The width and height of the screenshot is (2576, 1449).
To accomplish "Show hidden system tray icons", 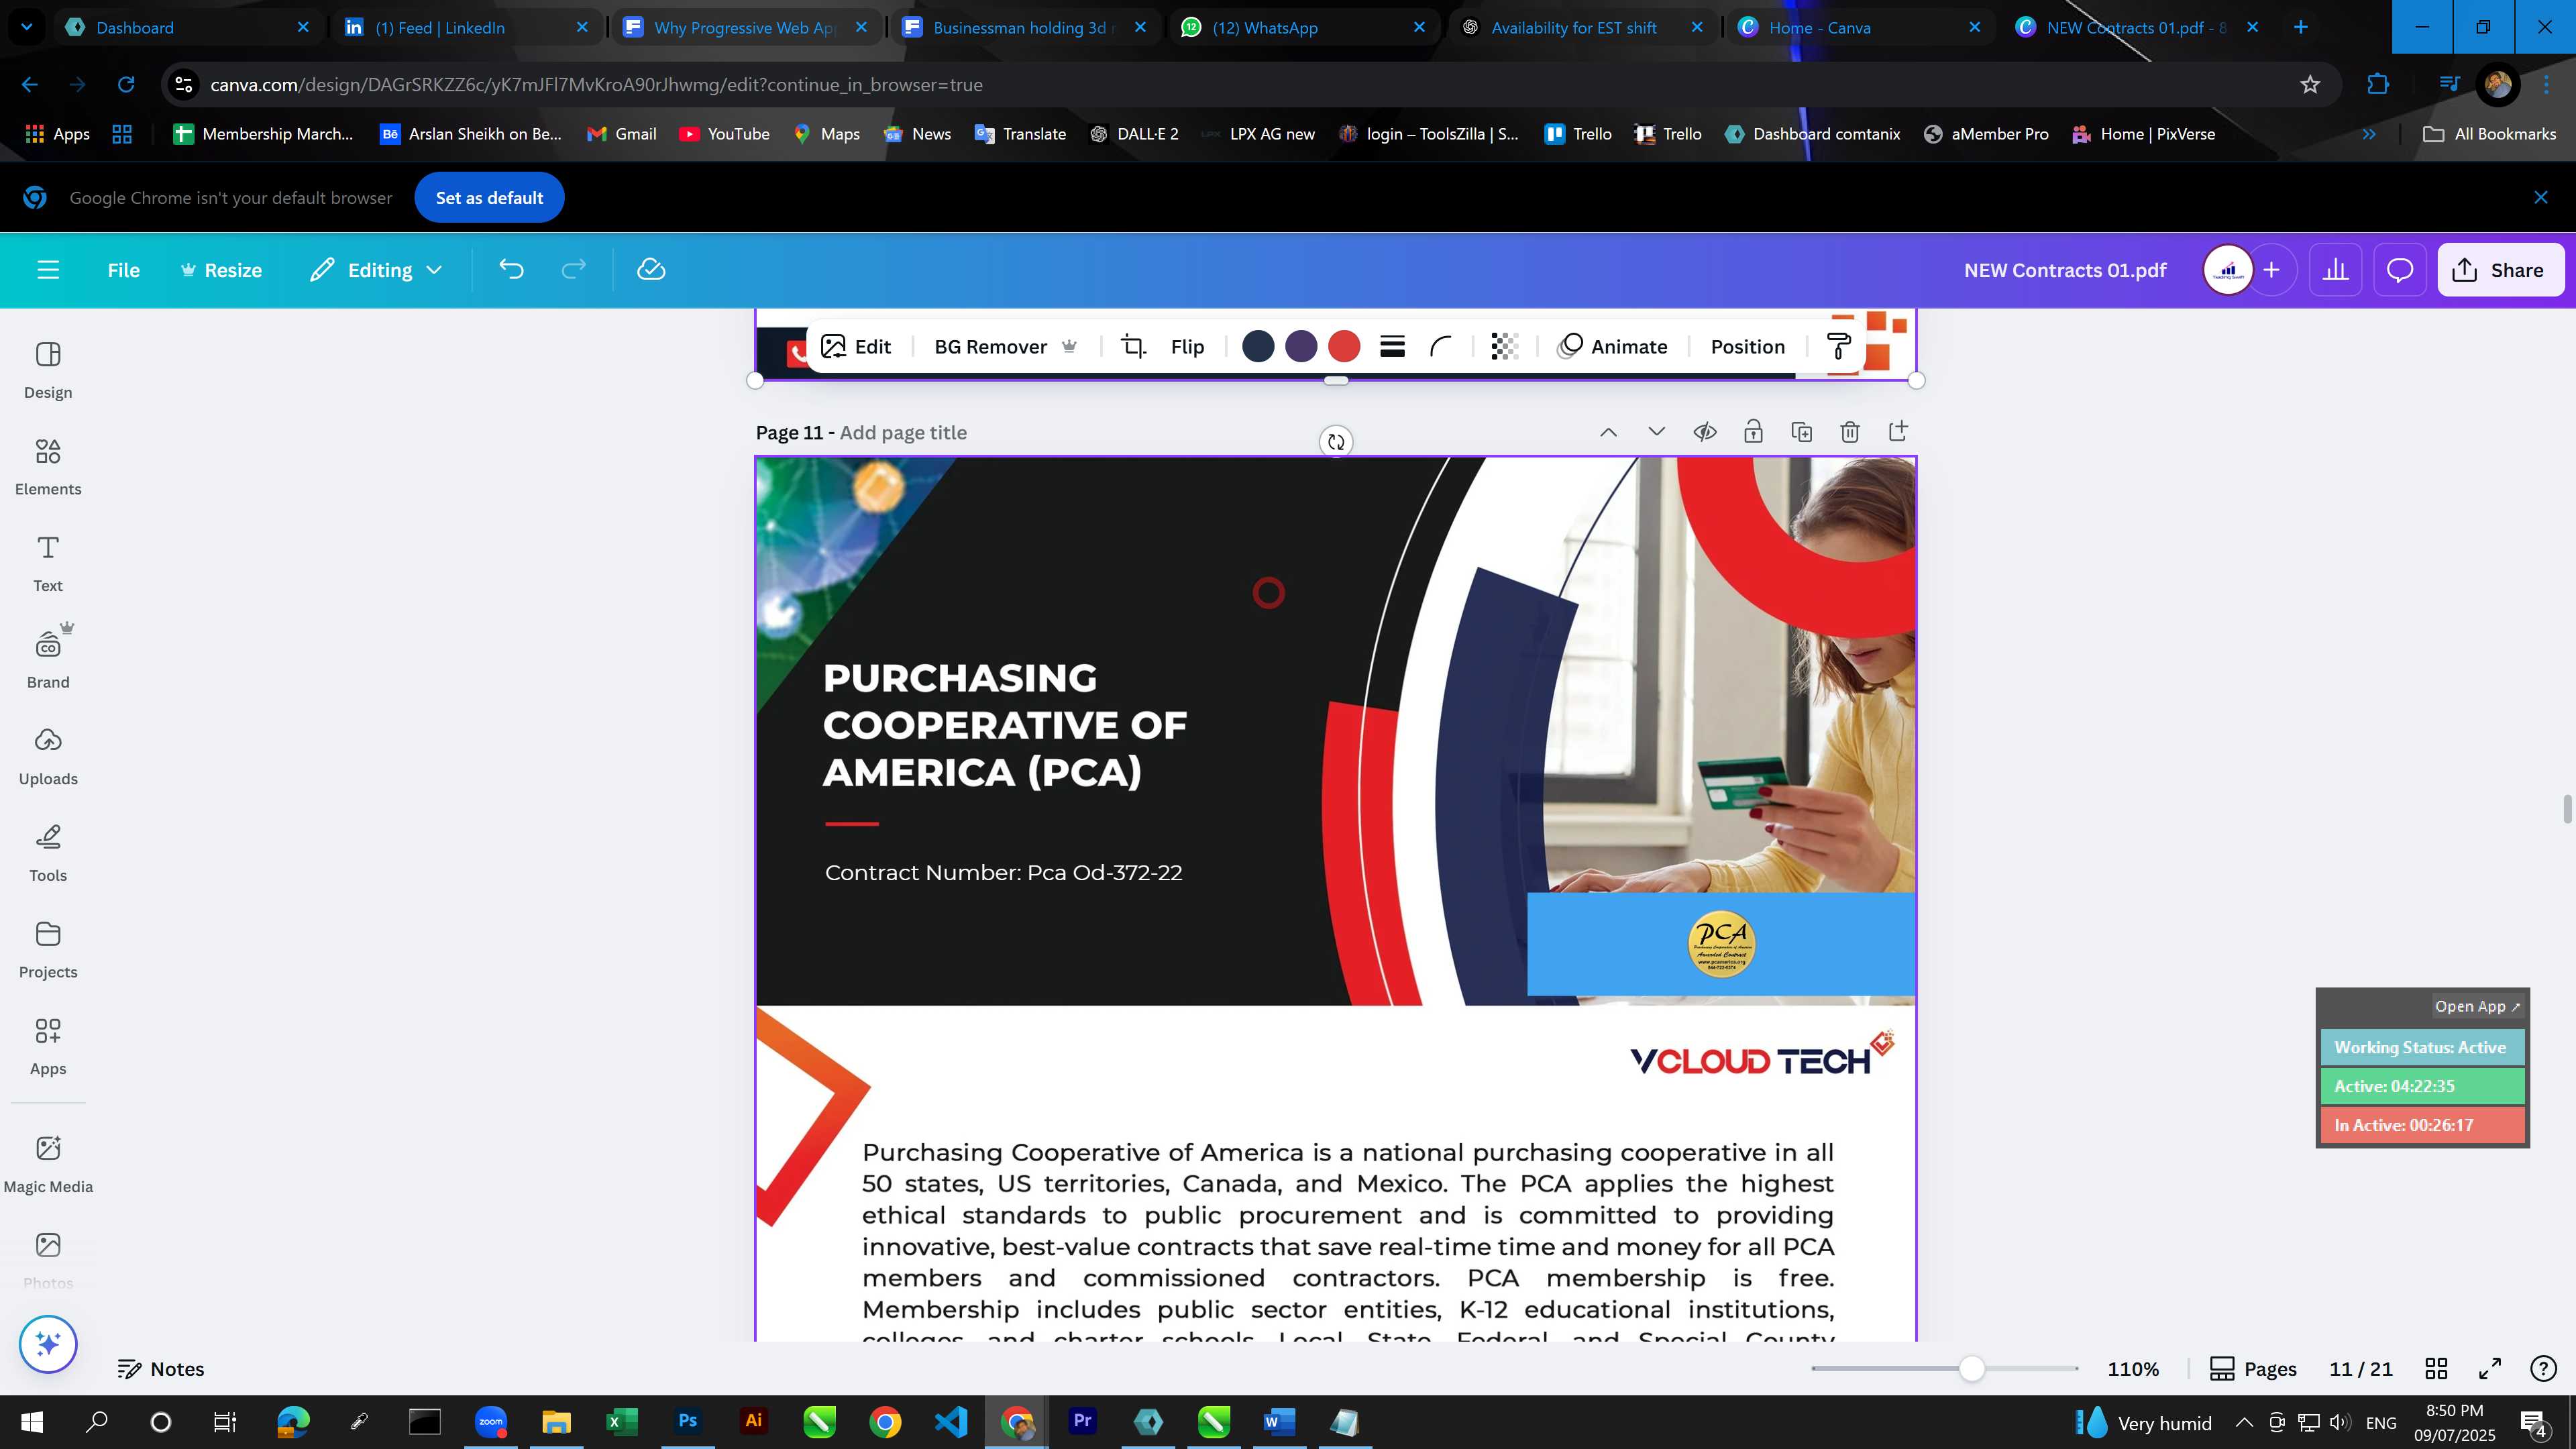I will click(x=2243, y=1423).
